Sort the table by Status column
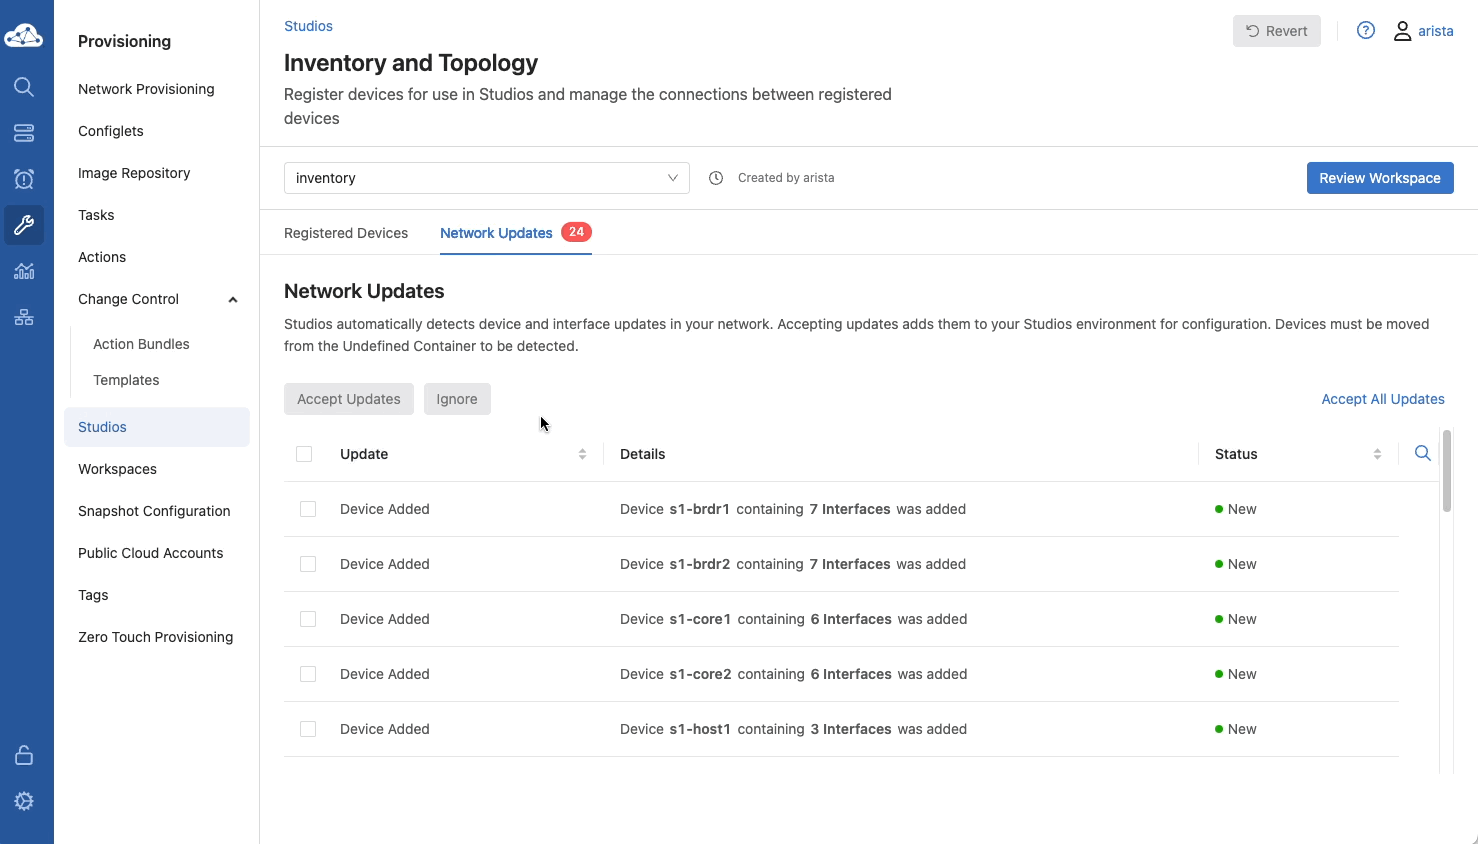This screenshot has height=844, width=1478. (x=1376, y=454)
